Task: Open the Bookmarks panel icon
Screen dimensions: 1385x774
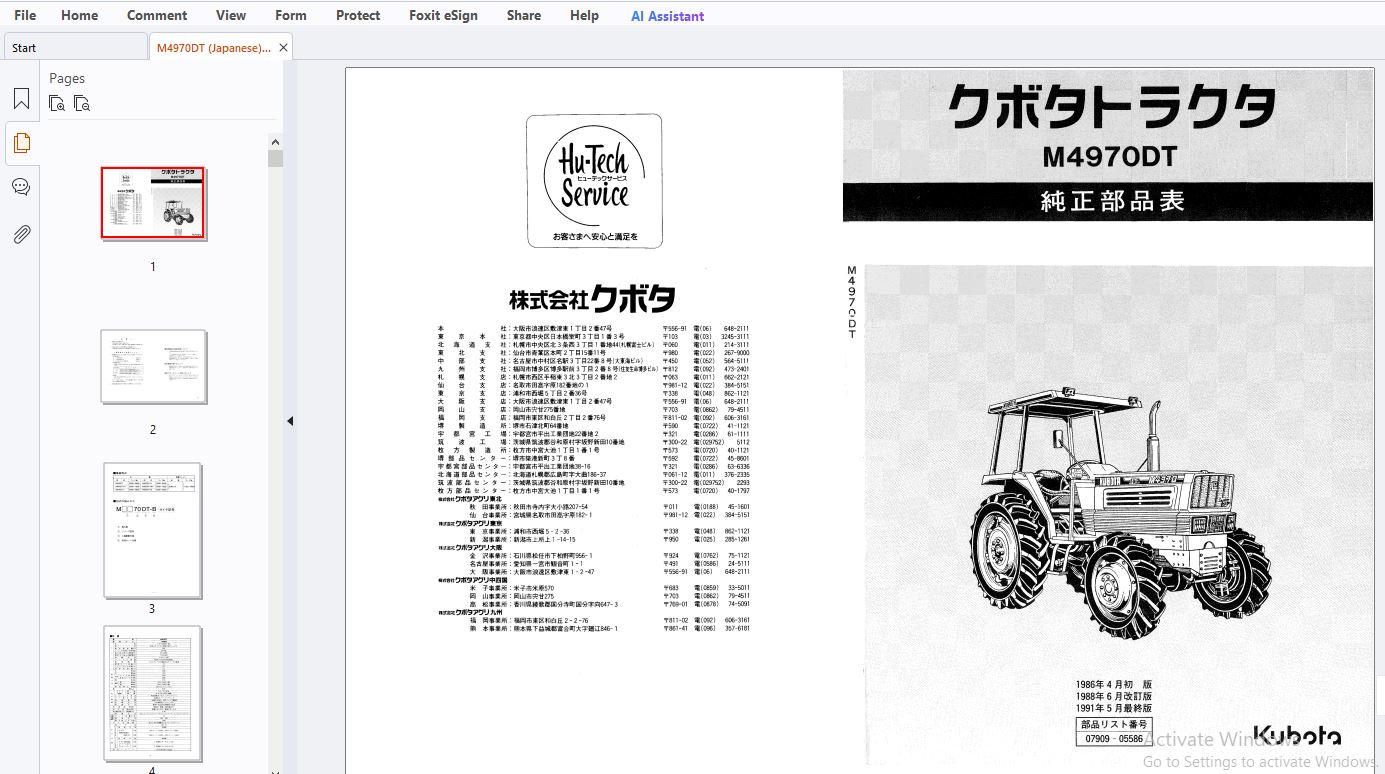Action: tap(21, 99)
